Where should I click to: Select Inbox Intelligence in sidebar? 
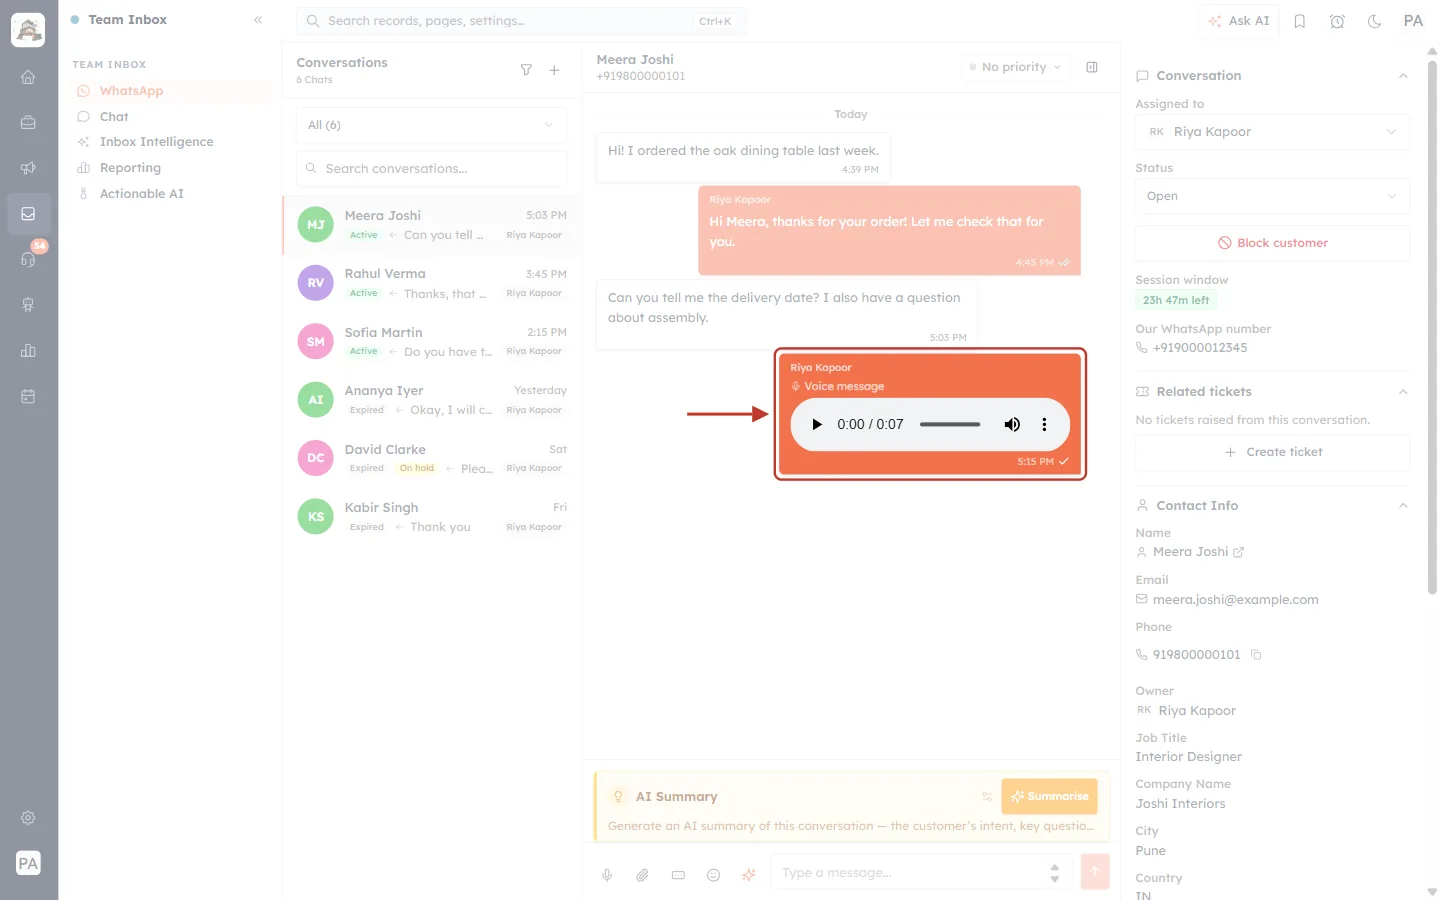point(156,142)
